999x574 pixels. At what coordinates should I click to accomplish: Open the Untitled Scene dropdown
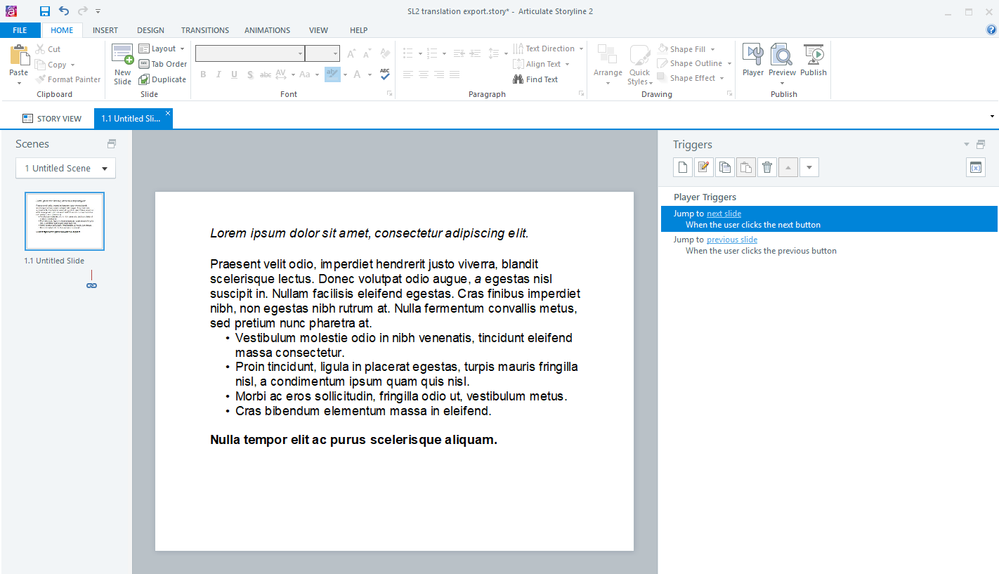coord(66,168)
